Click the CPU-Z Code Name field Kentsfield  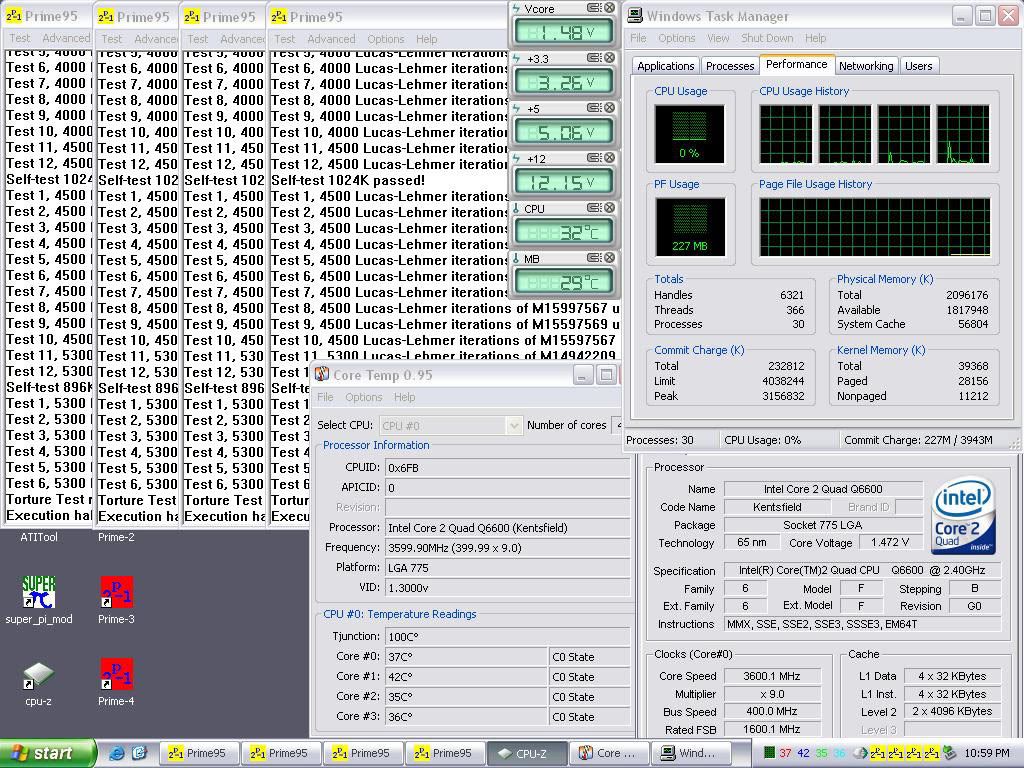(777, 507)
